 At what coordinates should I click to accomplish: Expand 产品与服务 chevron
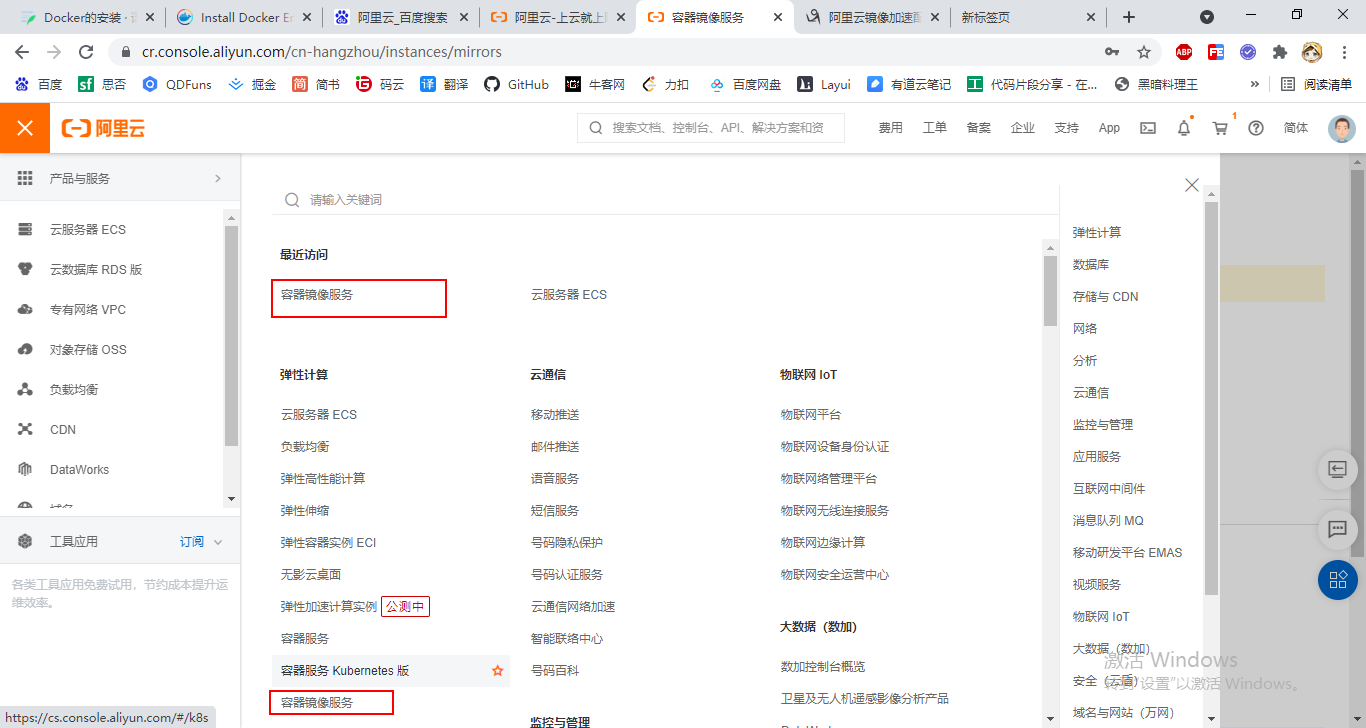218,179
